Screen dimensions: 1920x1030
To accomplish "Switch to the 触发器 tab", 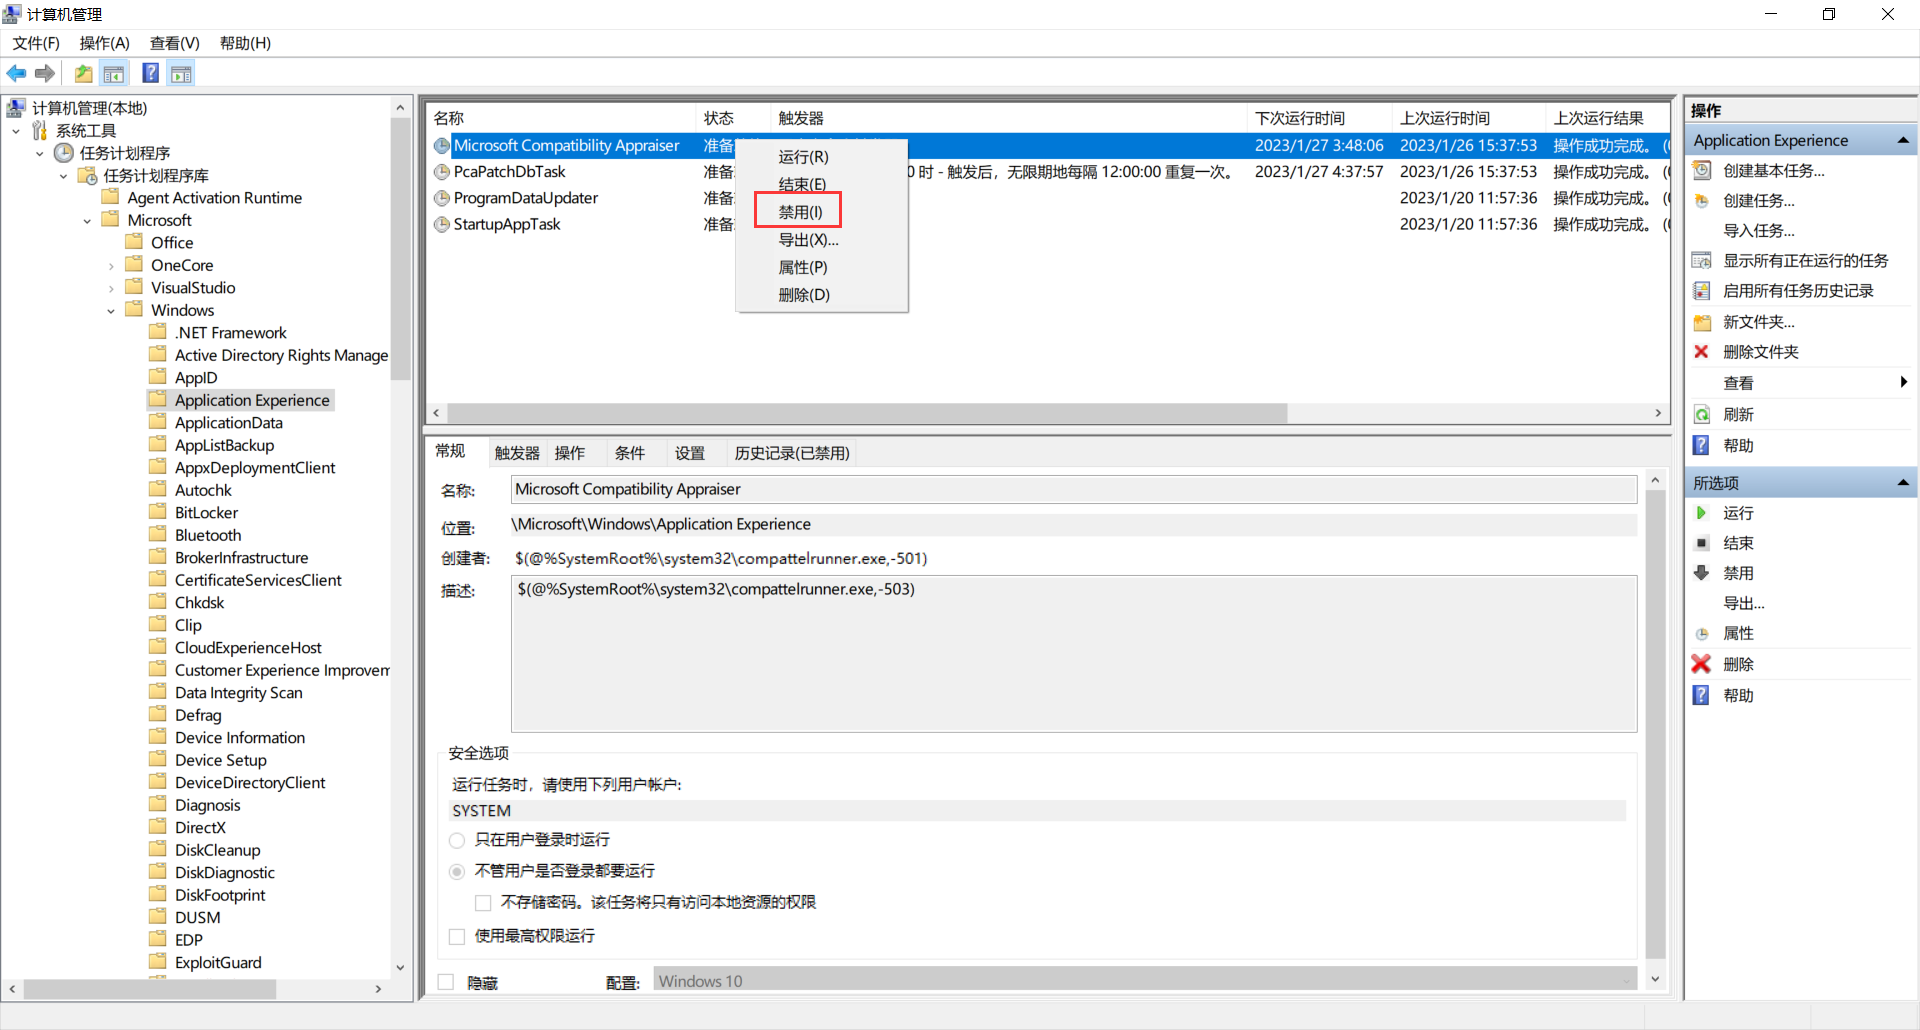I will coord(516,452).
